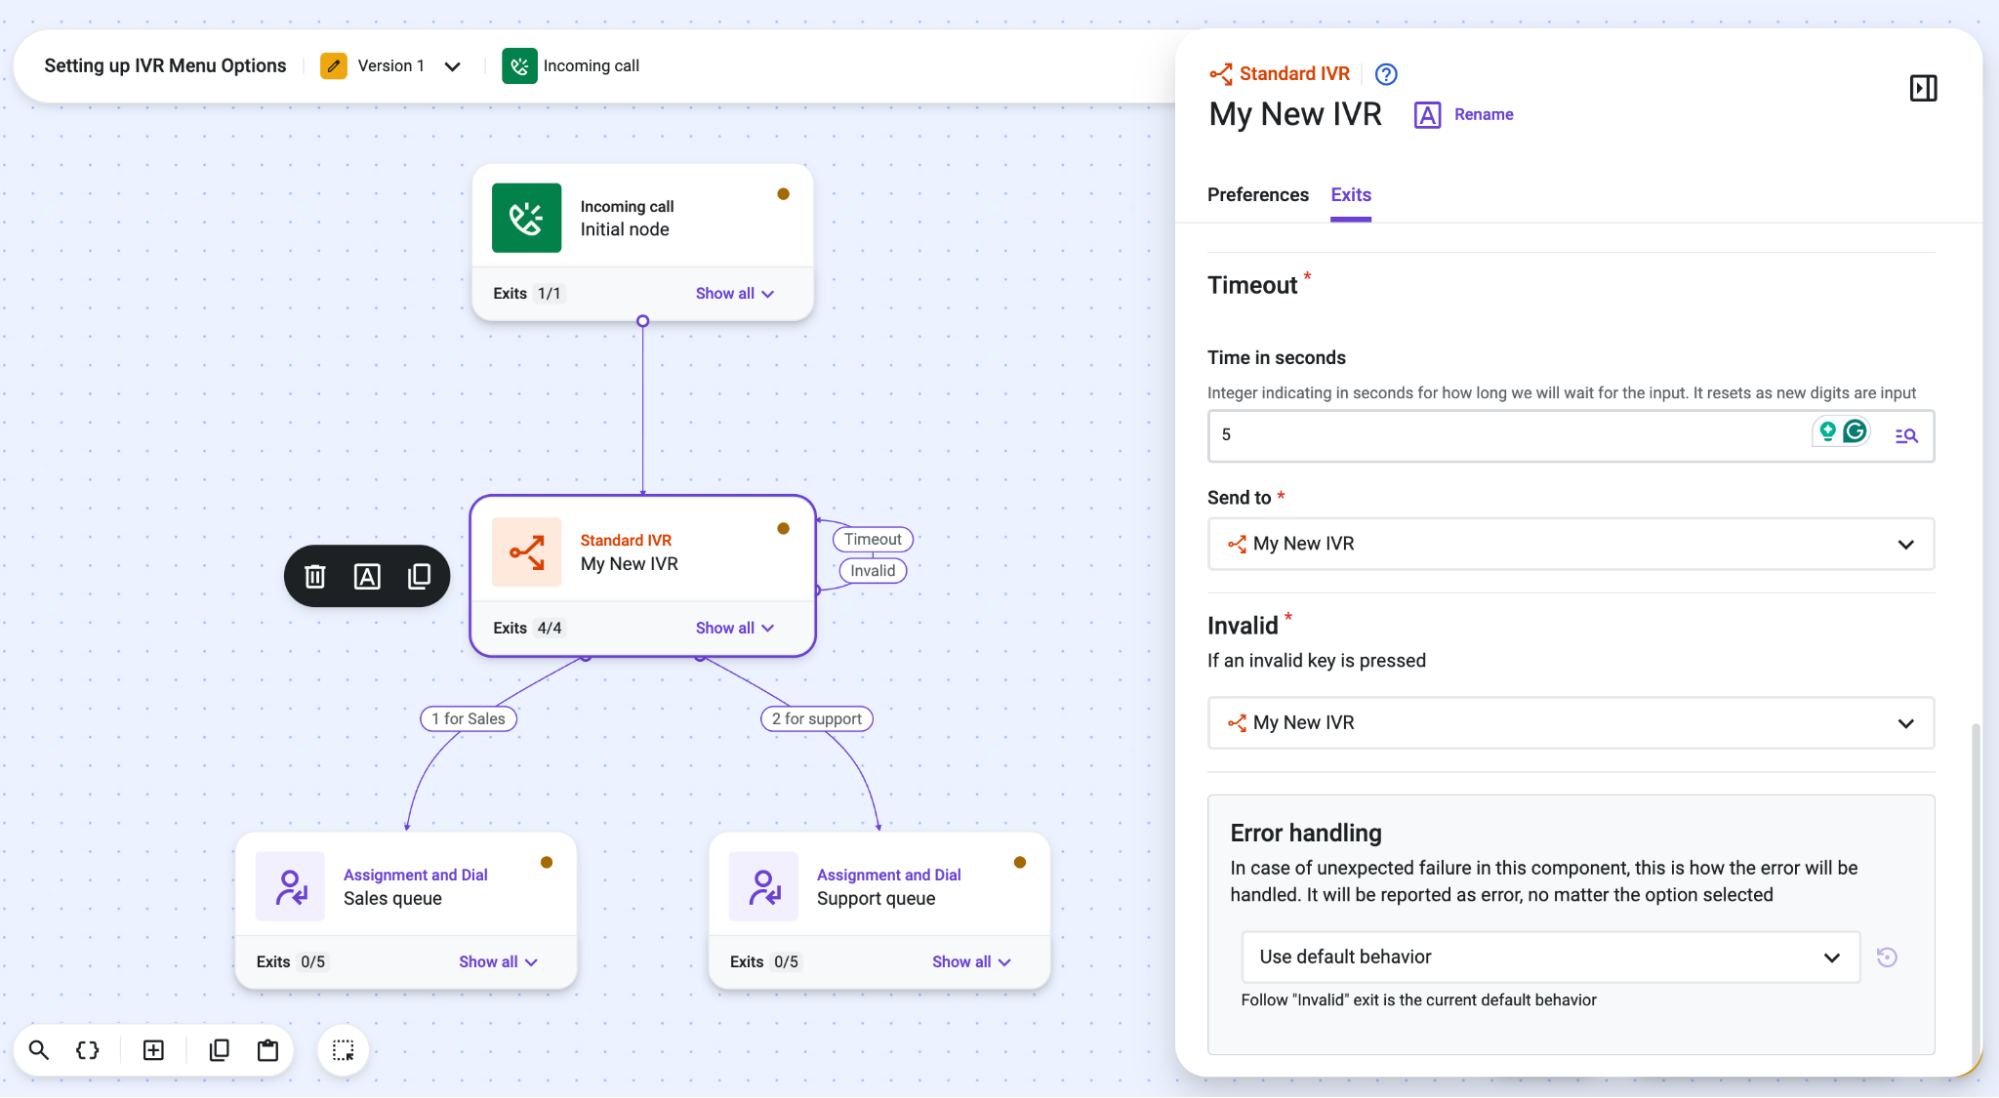Select the Exits tab
Image resolution: width=1999 pixels, height=1098 pixels.
pyautogui.click(x=1350, y=195)
